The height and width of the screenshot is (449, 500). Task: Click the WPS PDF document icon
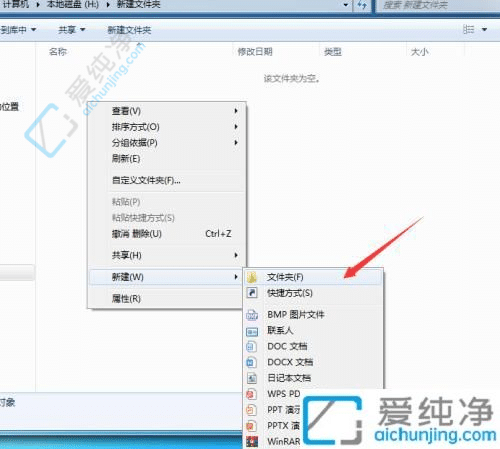(251, 394)
